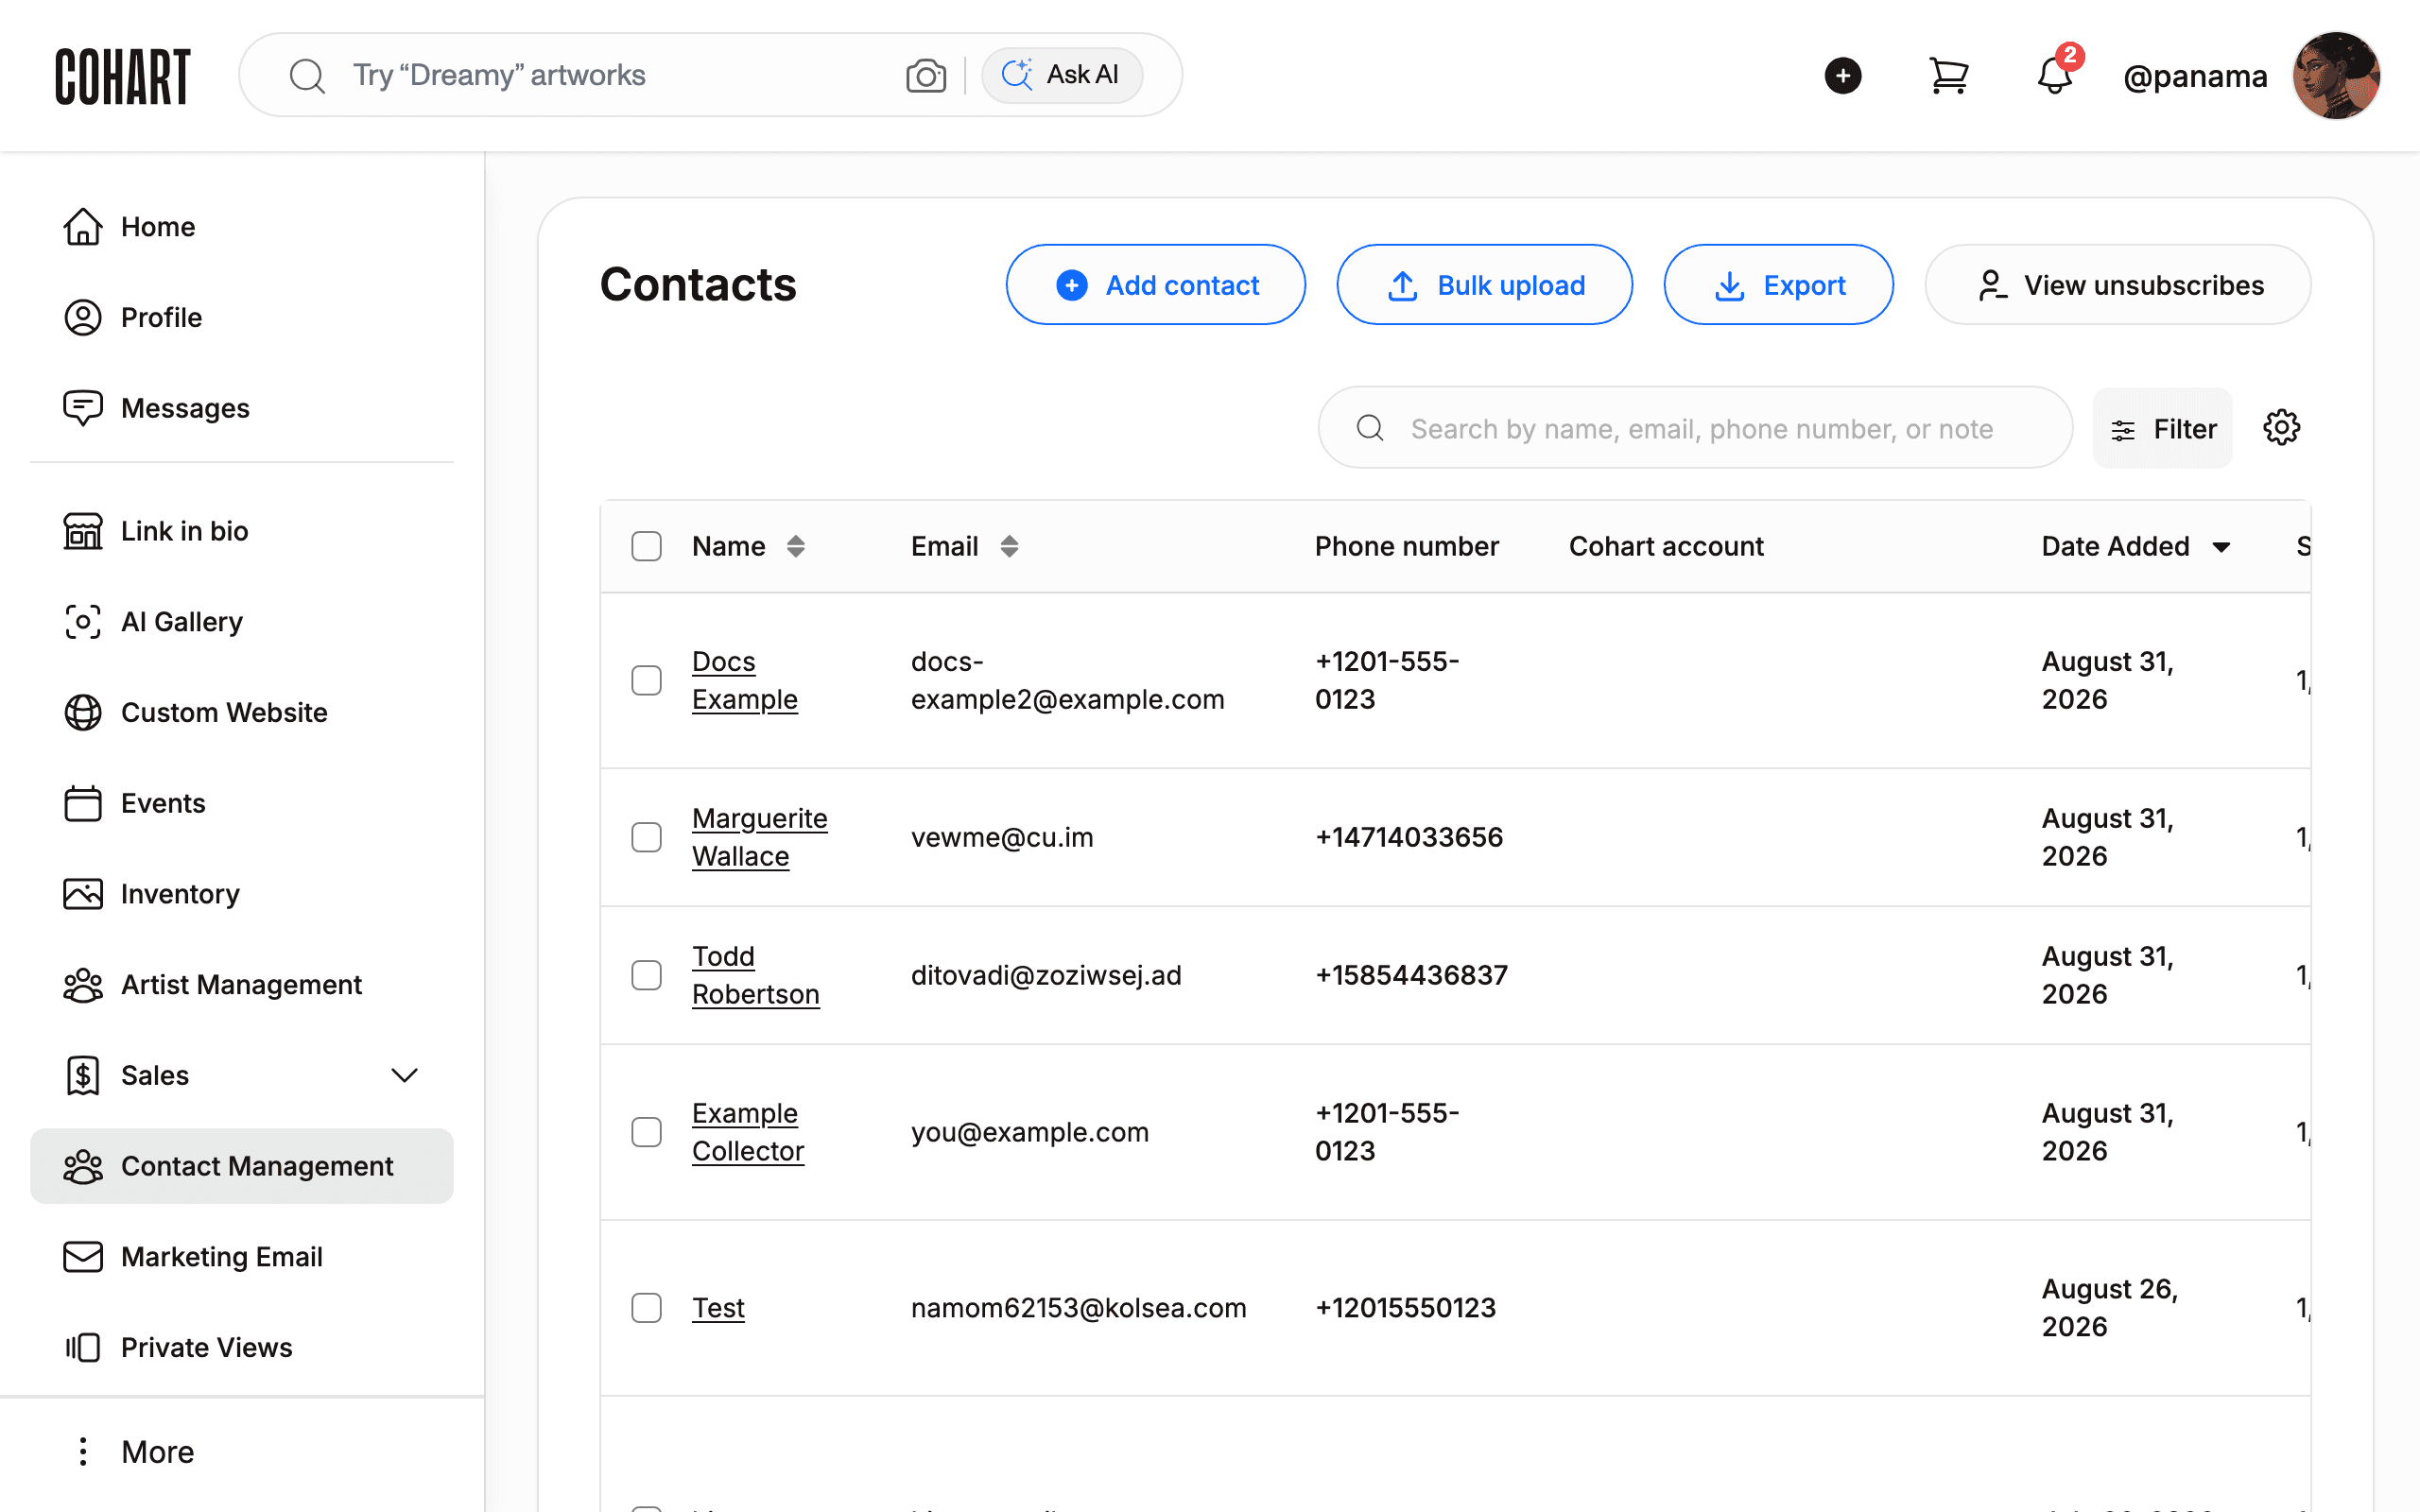Open camera image search

tap(926, 76)
